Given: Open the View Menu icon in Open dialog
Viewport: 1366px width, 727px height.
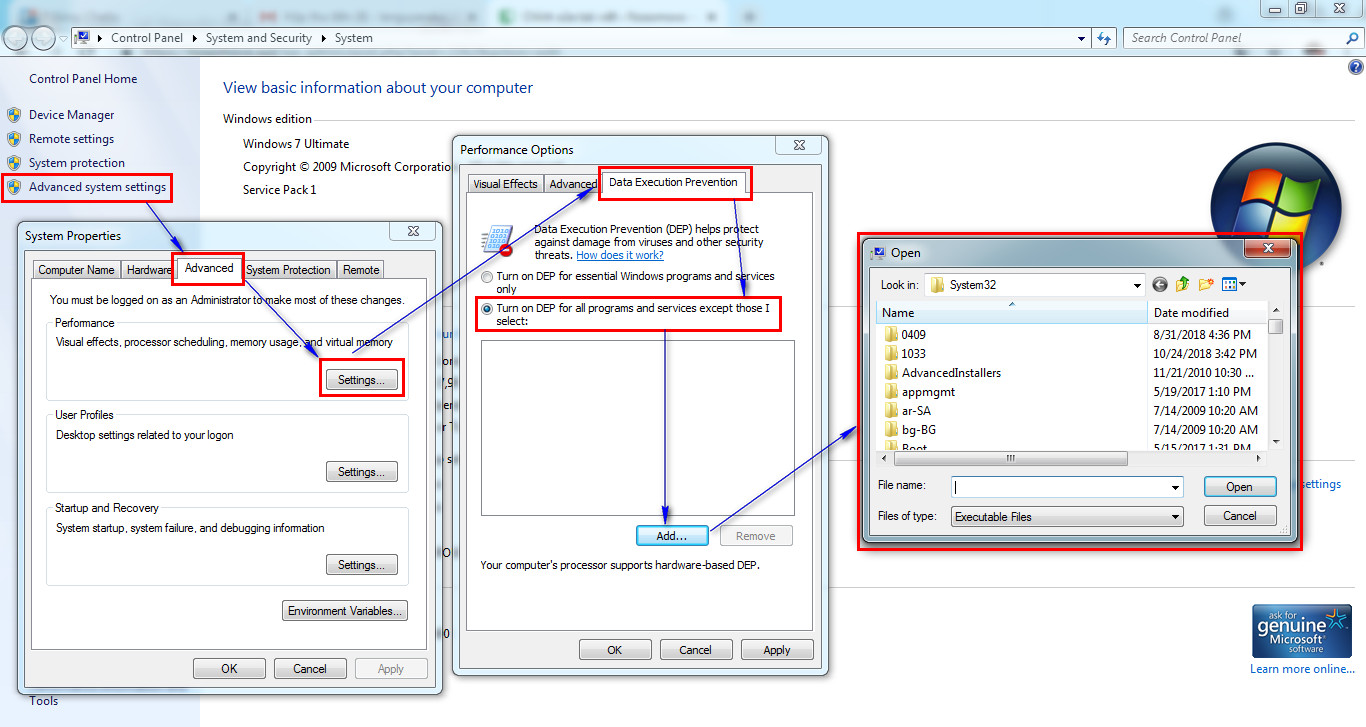Looking at the screenshot, I should (1234, 285).
